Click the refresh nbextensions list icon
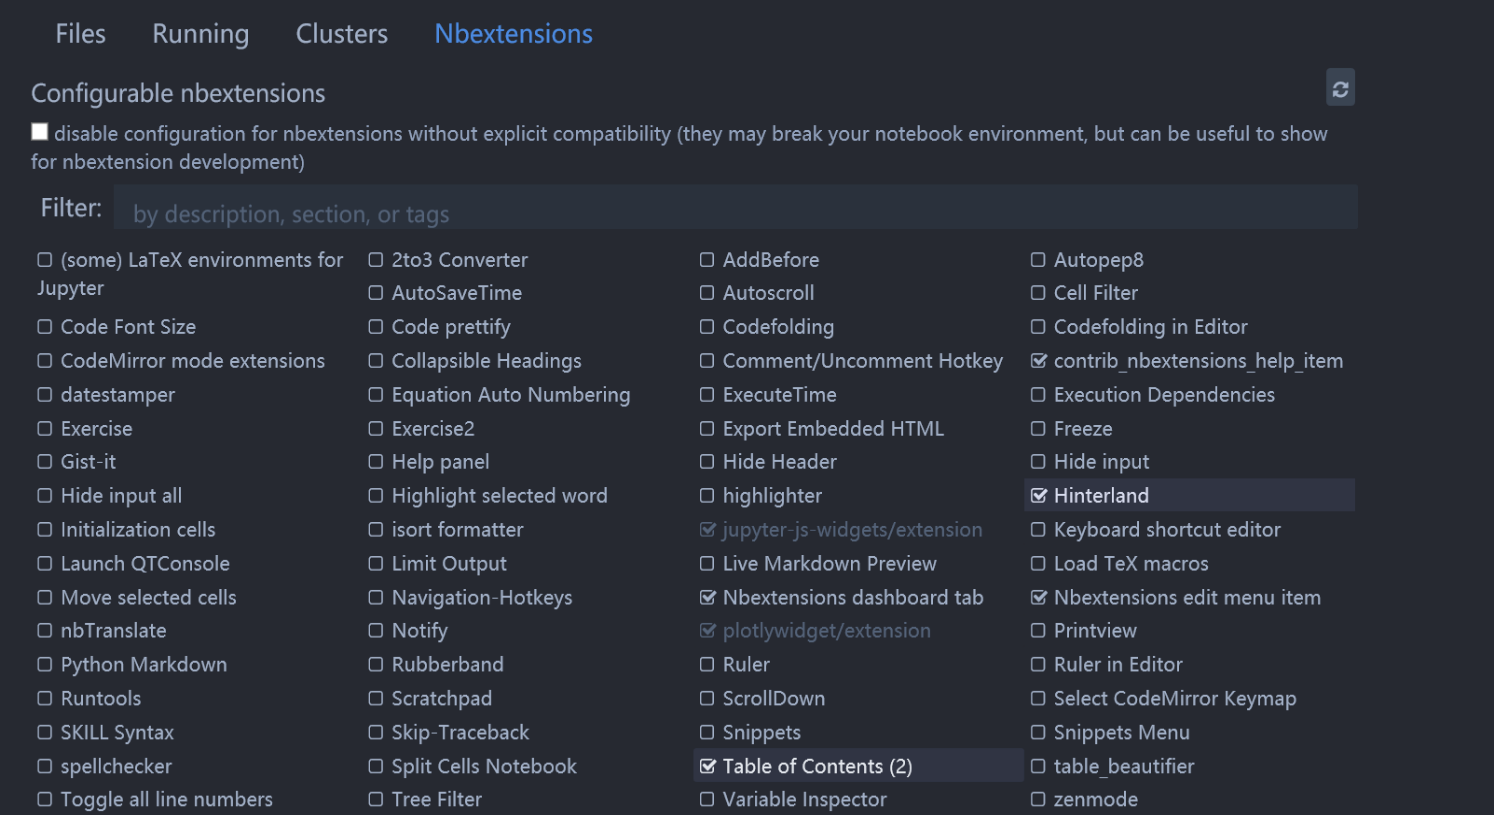 tap(1340, 89)
